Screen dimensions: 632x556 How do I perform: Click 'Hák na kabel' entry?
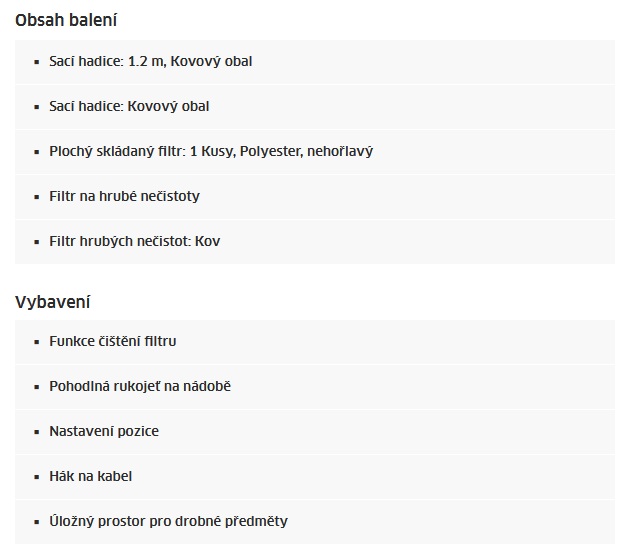[315, 477]
